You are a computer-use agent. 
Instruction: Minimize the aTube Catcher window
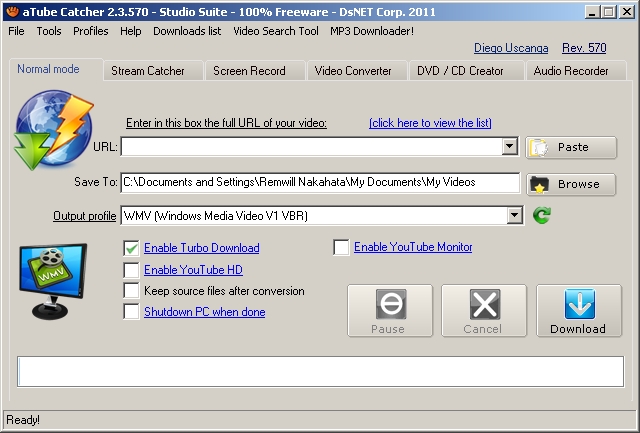(593, 11)
